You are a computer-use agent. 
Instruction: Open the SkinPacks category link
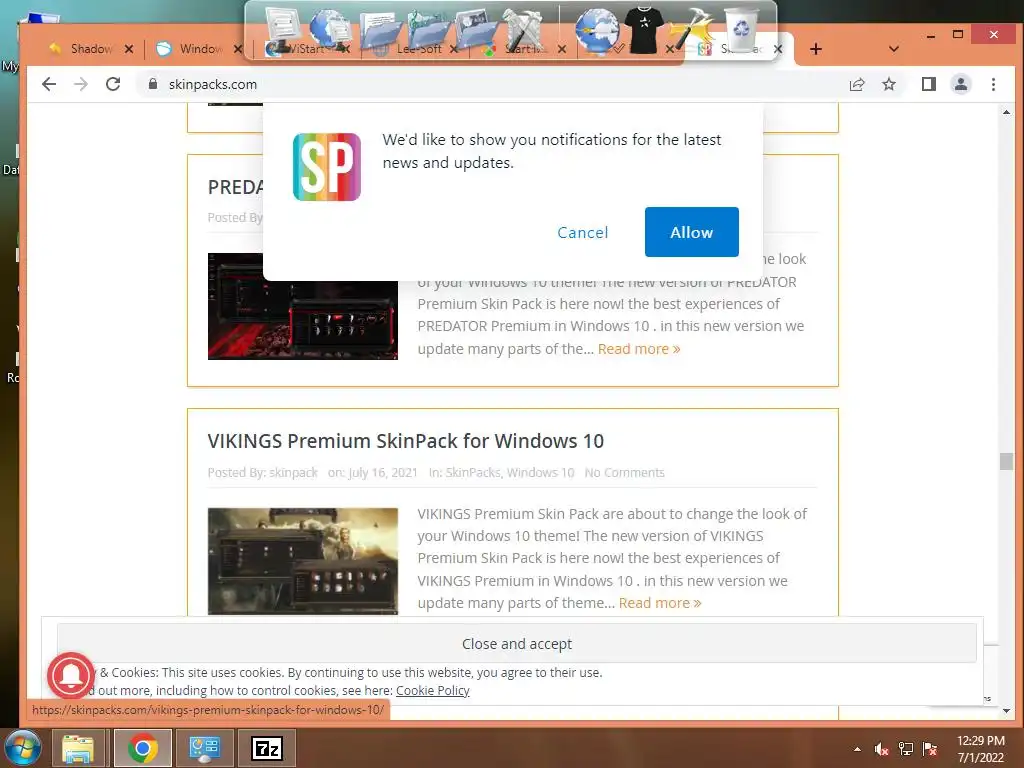(473, 472)
